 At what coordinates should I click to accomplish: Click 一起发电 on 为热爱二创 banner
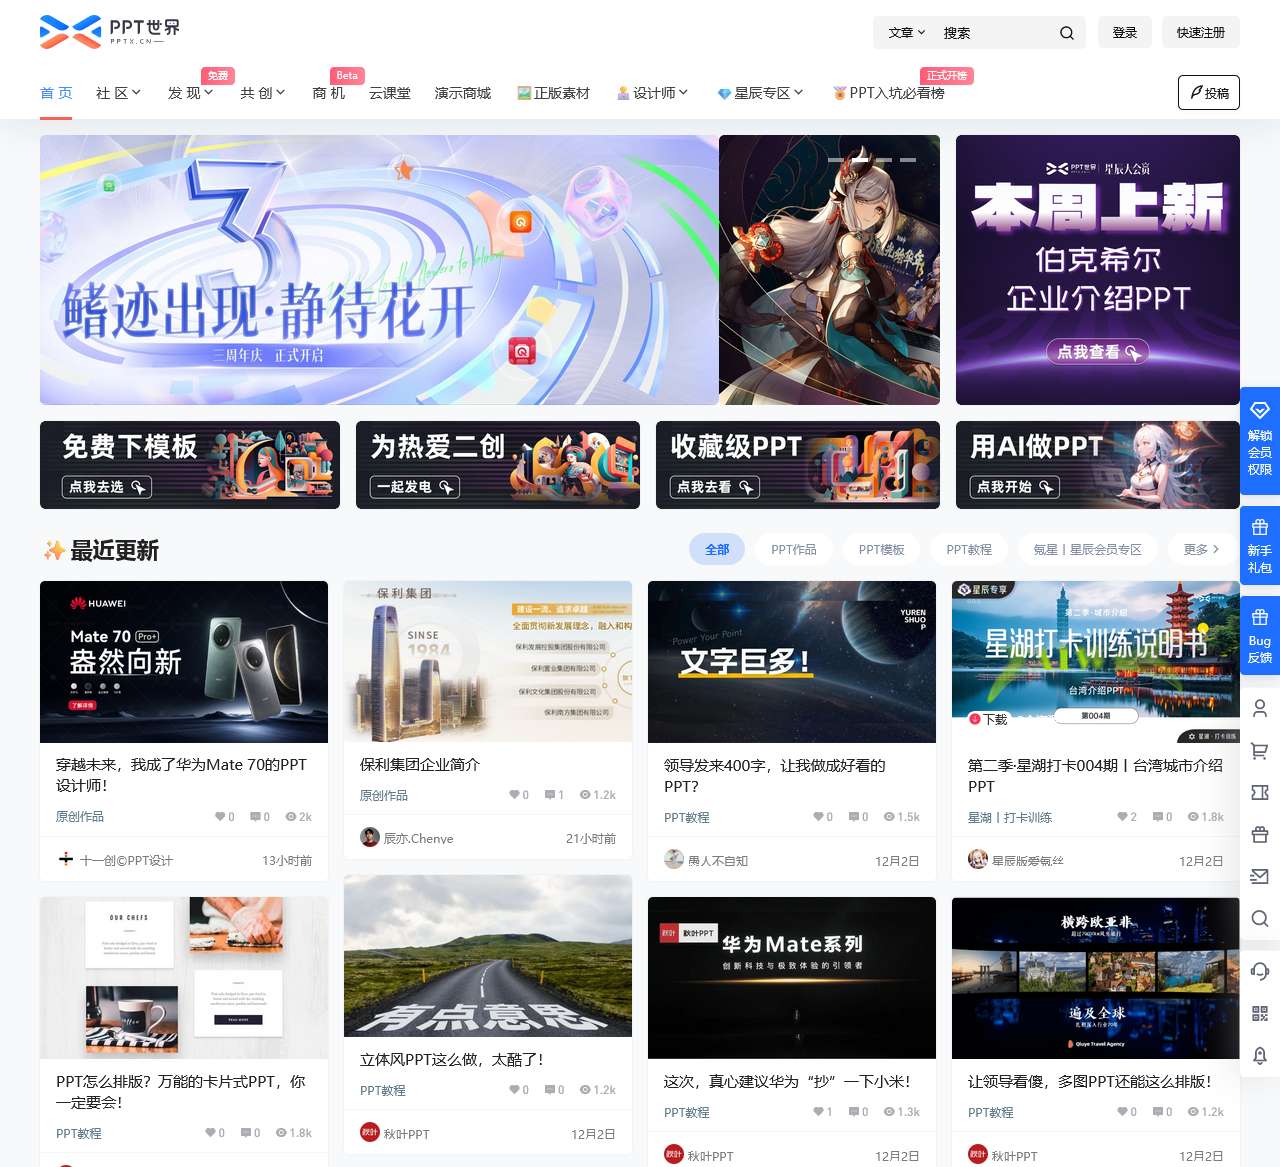pyautogui.click(x=415, y=487)
